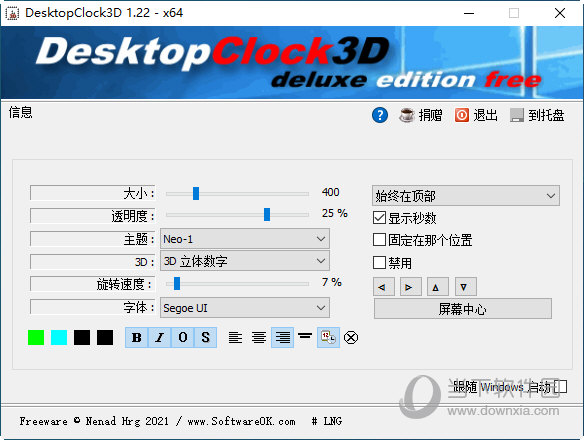Viewport: 584px width, 440px height.
Task: Minimize the DesktopClock3D window
Action: tap(469, 13)
